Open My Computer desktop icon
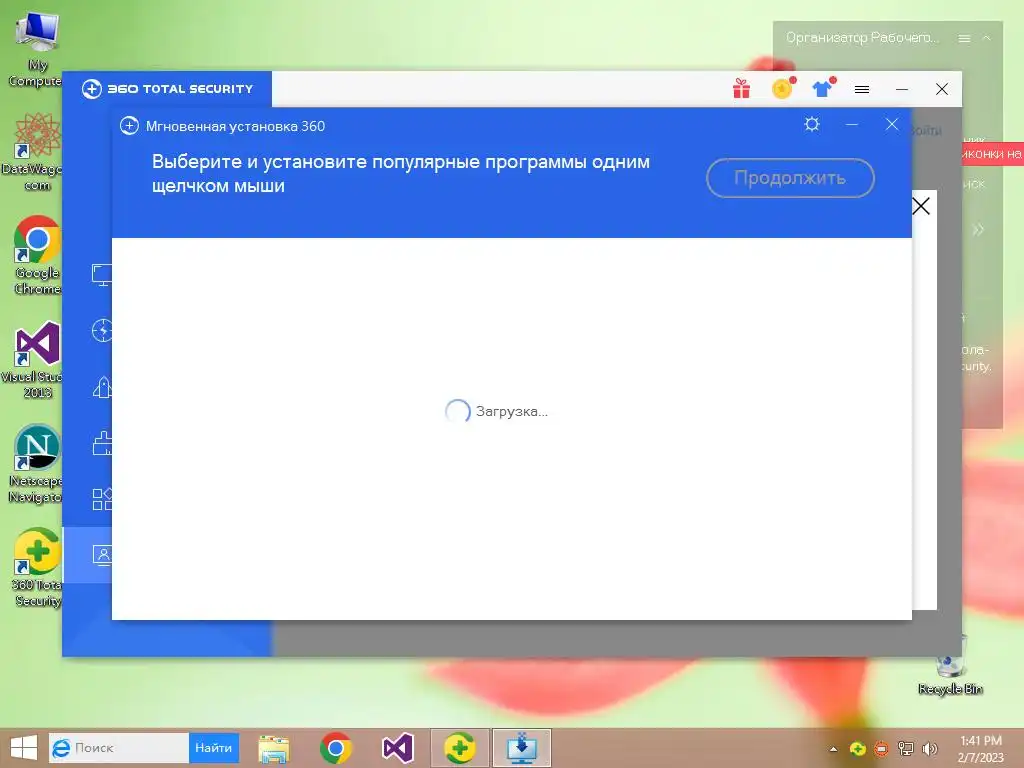The image size is (1024, 768). click(36, 49)
